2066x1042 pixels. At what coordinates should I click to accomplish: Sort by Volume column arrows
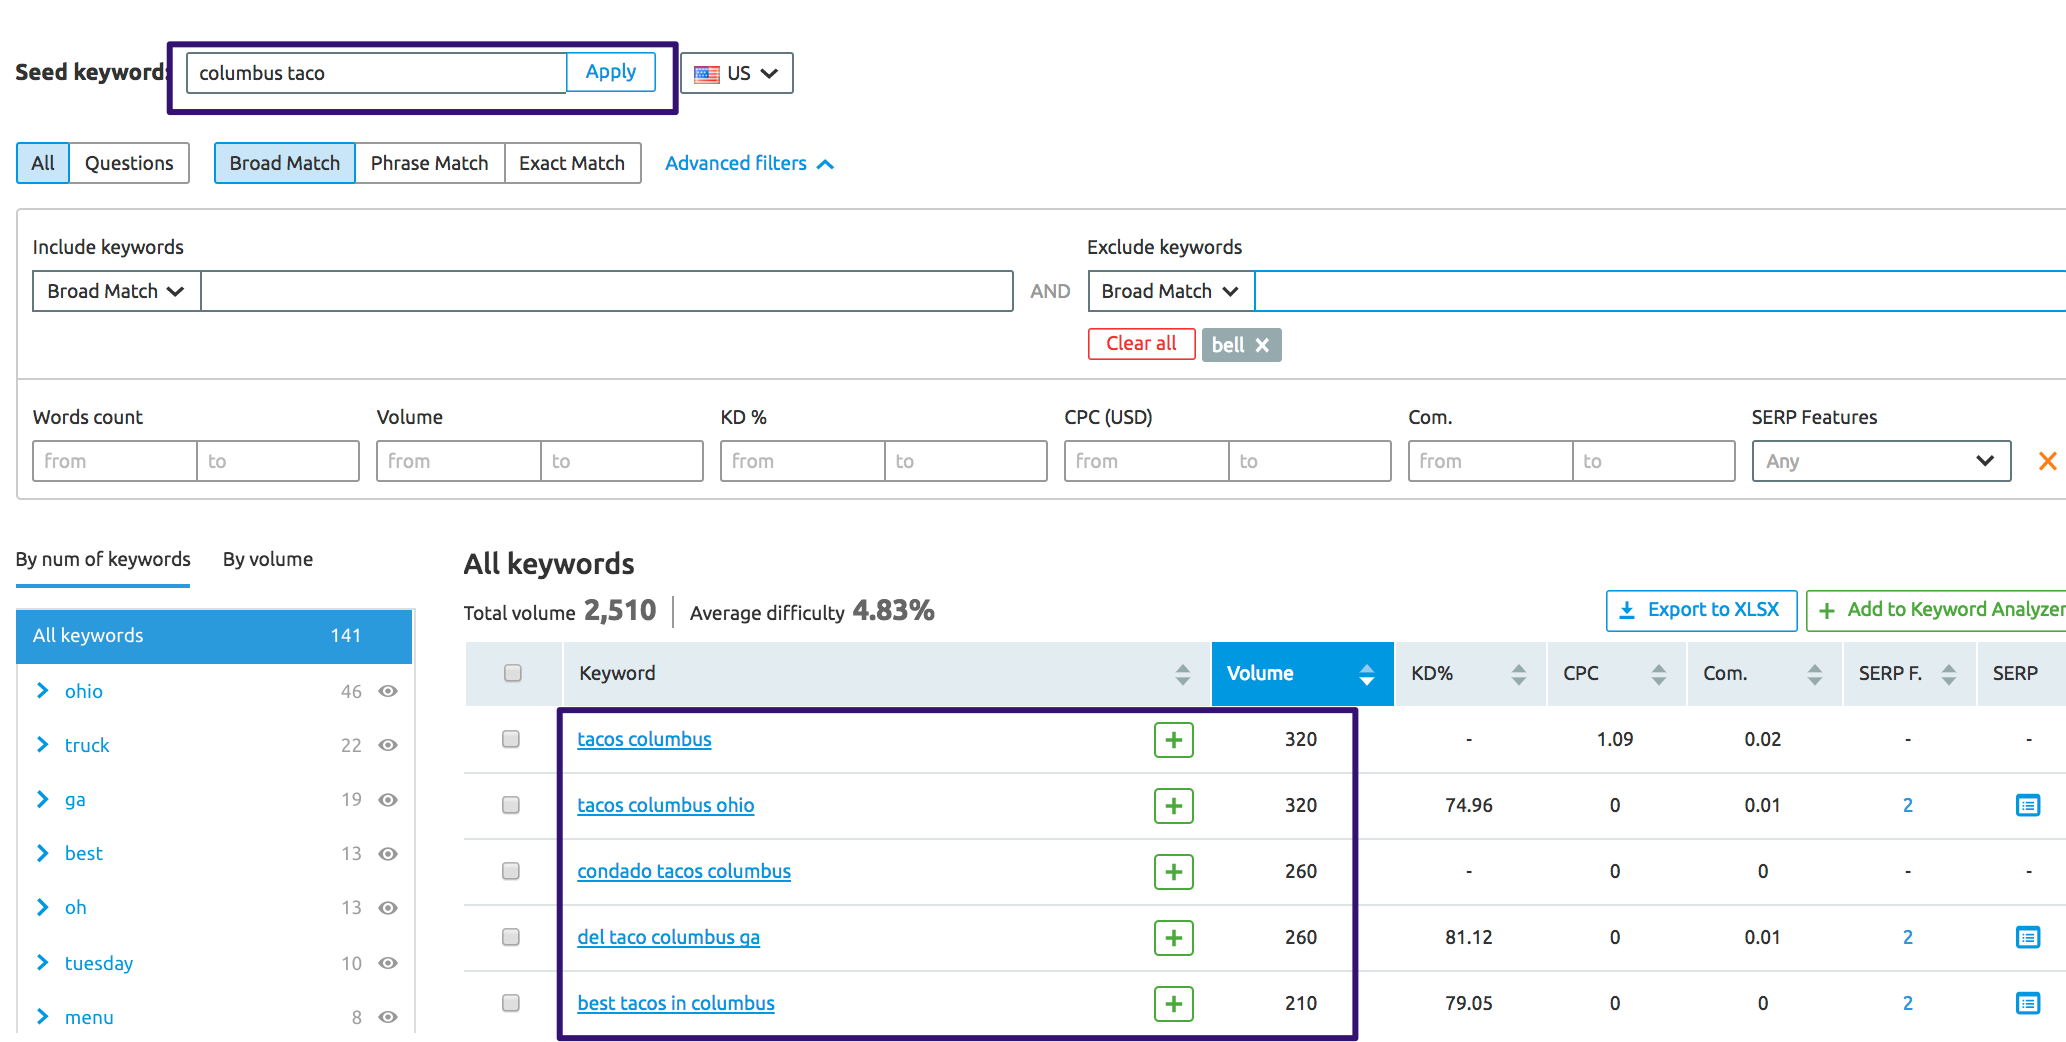(x=1366, y=674)
